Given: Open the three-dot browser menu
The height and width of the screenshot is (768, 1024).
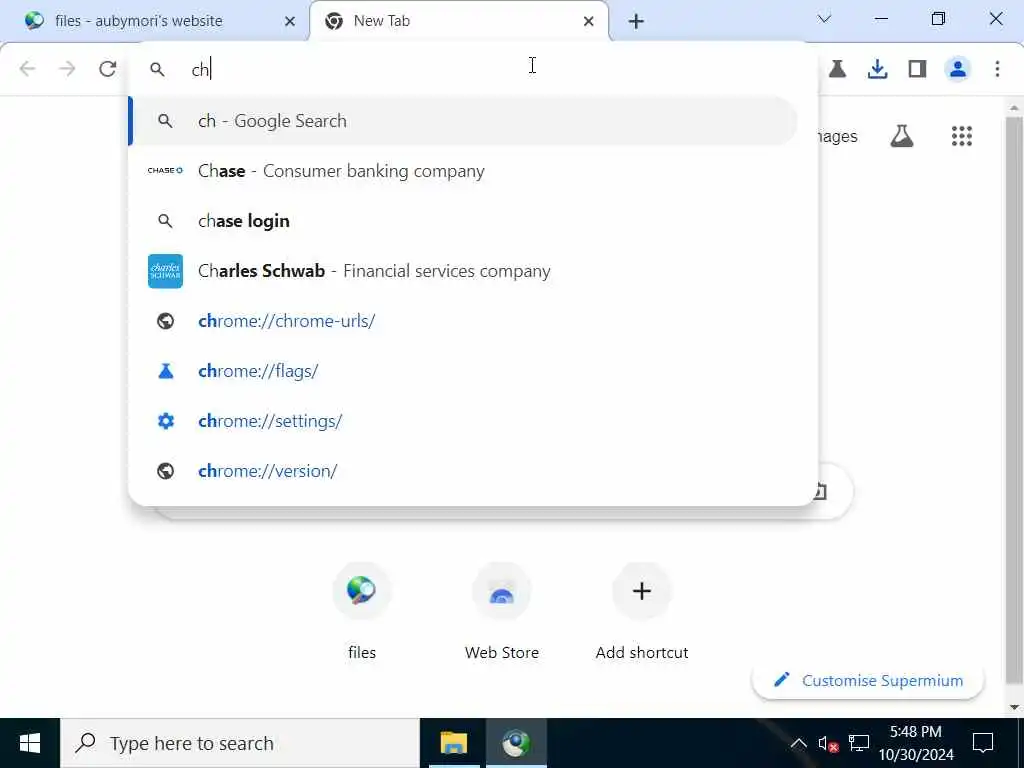Looking at the screenshot, I should (997, 69).
